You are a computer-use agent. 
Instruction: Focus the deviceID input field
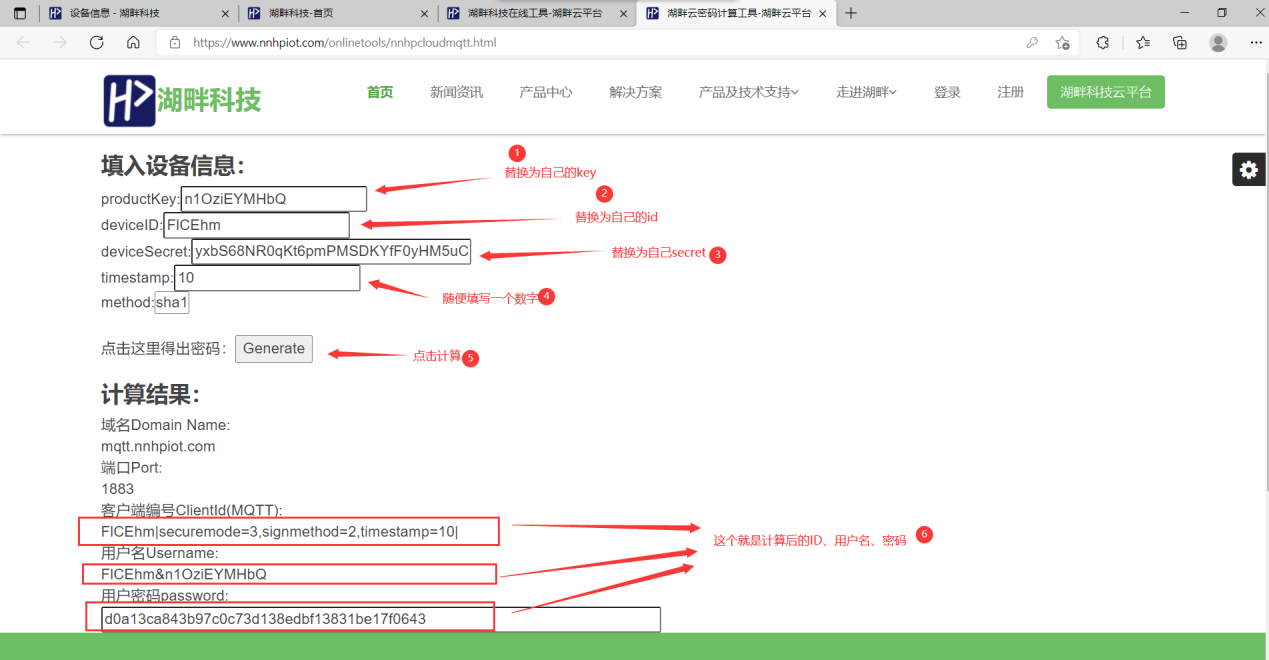257,225
